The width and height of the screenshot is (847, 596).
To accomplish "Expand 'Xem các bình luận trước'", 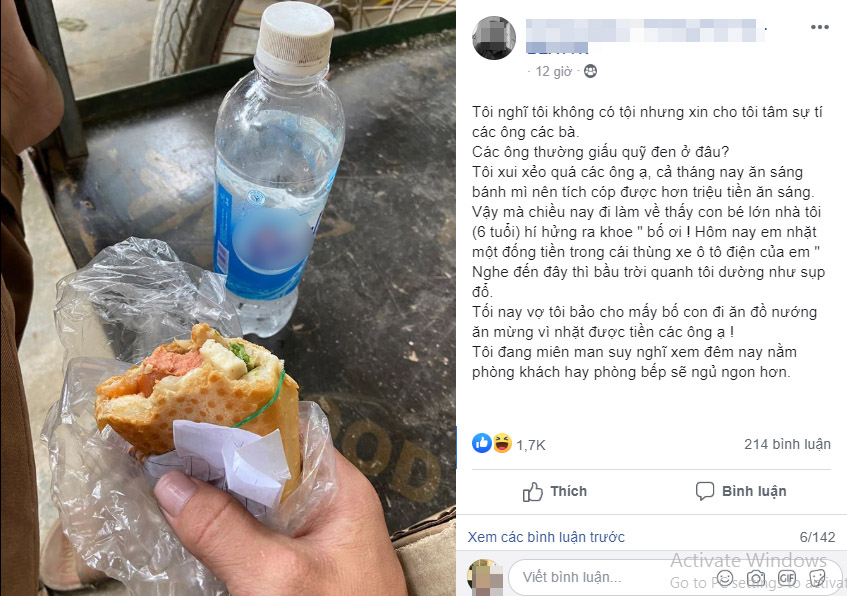I will pyautogui.click(x=546, y=537).
